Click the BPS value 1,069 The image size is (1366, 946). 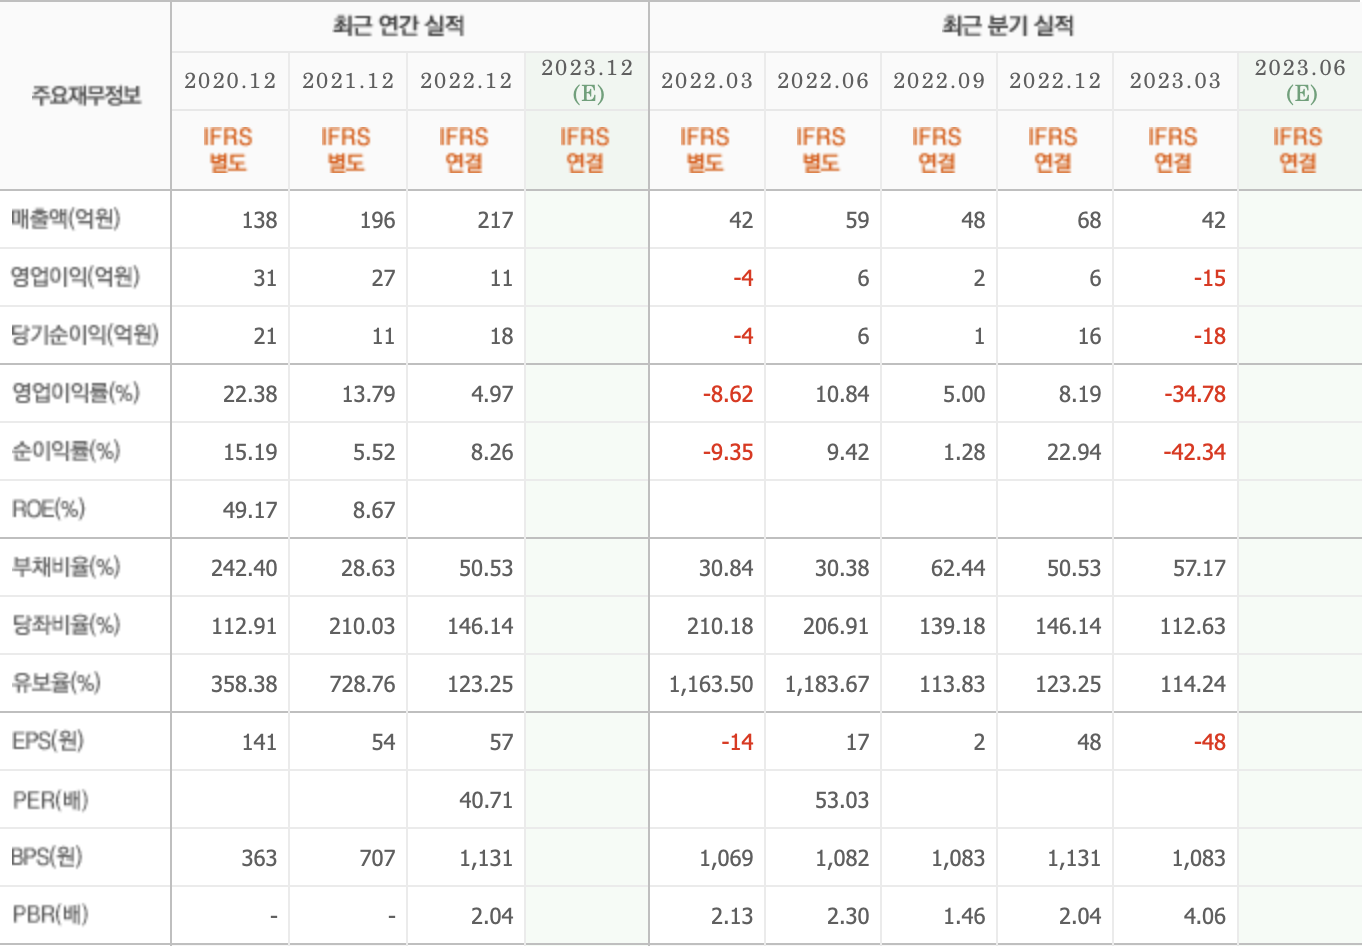click(x=727, y=858)
